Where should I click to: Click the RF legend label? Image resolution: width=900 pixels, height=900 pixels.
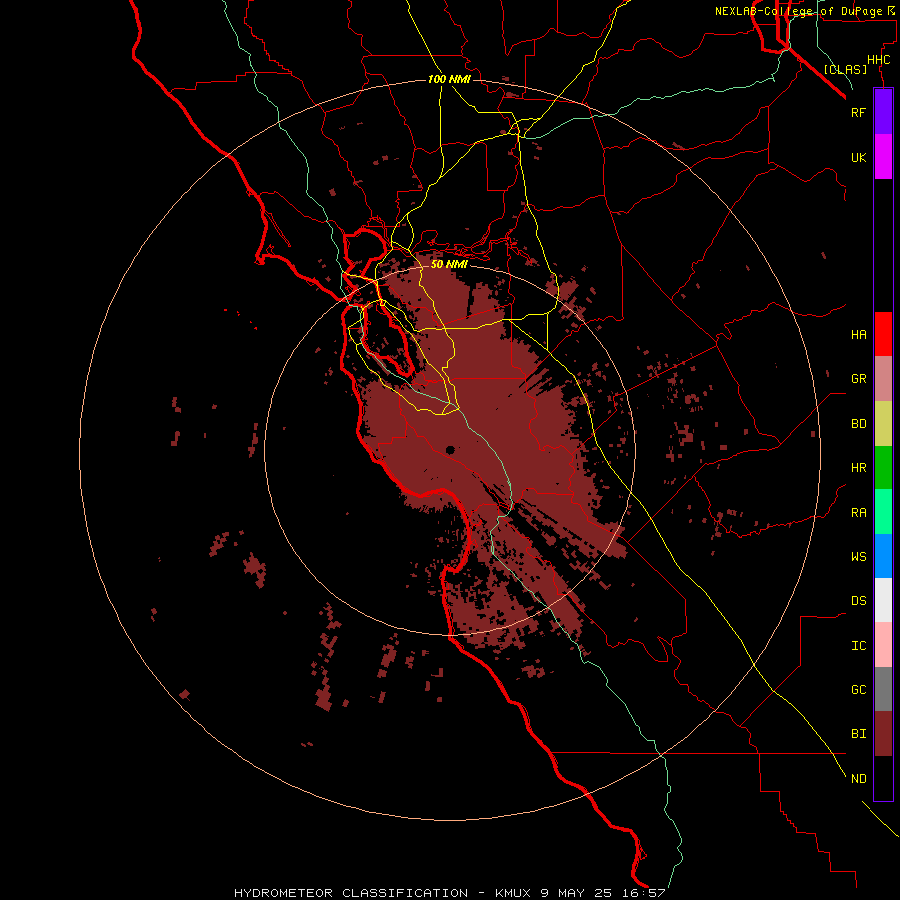click(858, 112)
